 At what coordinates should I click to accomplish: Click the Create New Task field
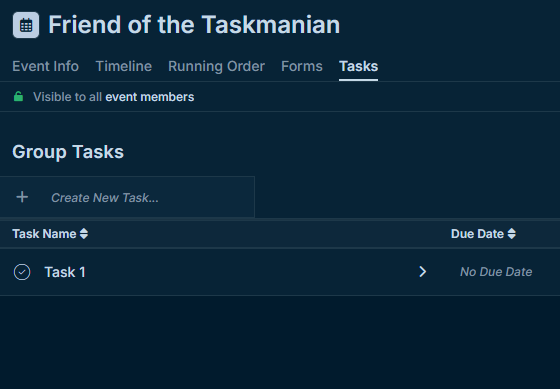127,197
